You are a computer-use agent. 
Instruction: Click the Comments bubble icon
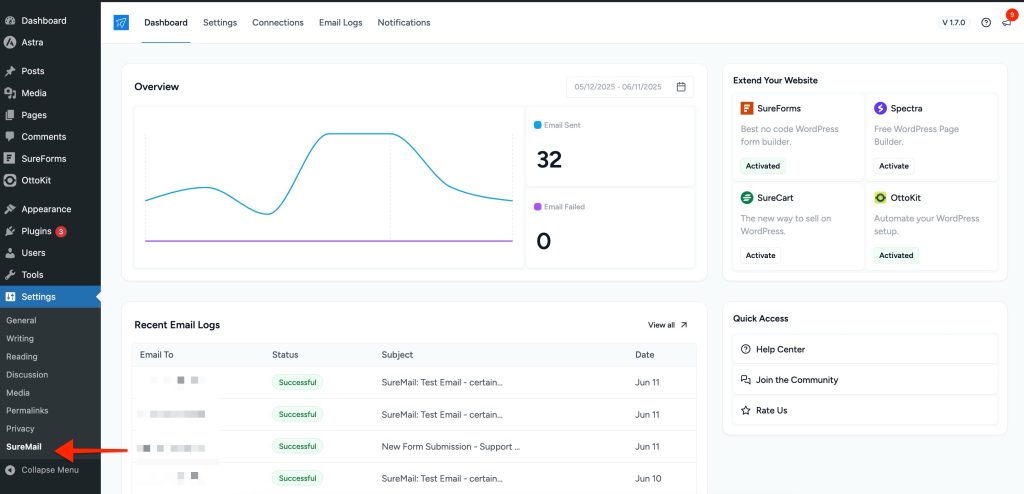pos(10,137)
